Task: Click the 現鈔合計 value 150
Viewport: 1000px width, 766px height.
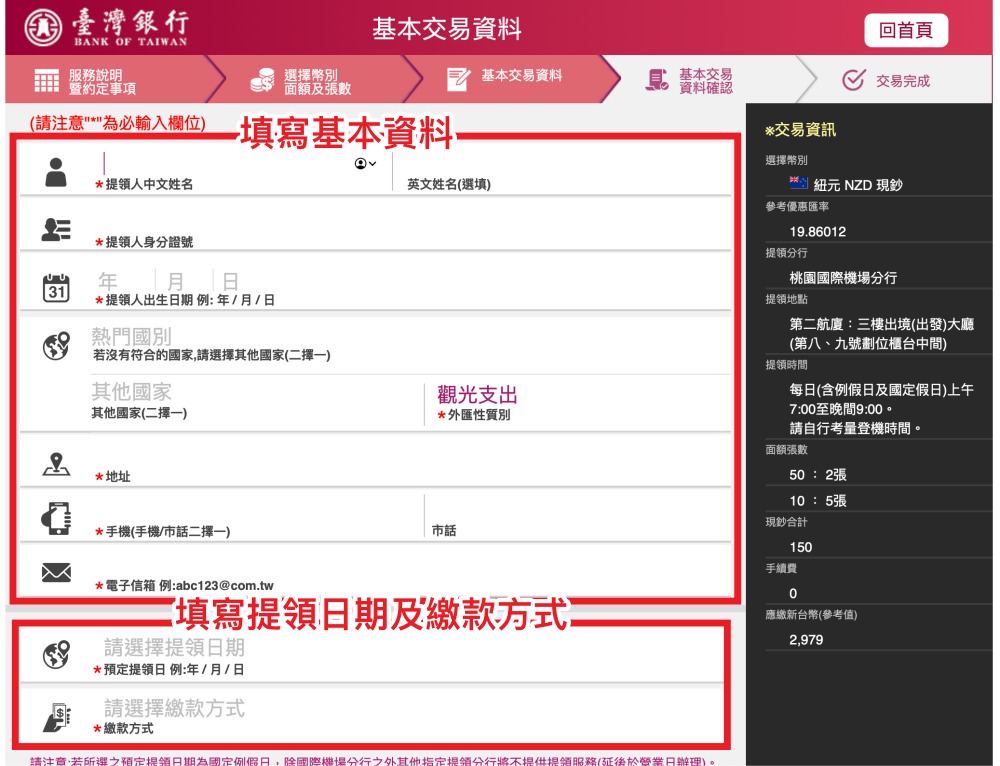Action: 801,547
